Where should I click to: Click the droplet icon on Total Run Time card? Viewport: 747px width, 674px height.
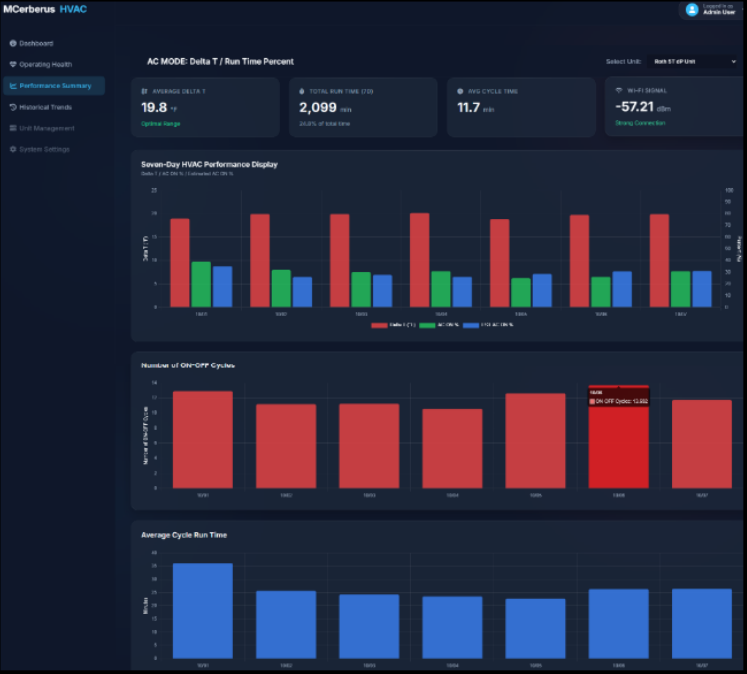pyautogui.click(x=302, y=91)
